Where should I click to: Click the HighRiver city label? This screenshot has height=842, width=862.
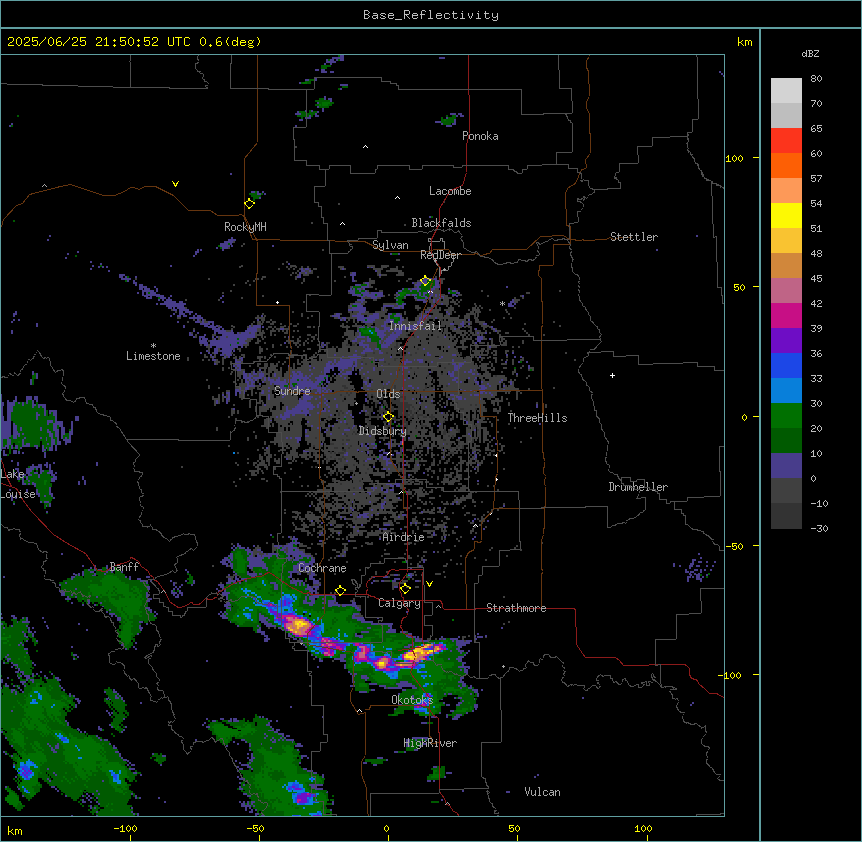[x=430, y=743]
